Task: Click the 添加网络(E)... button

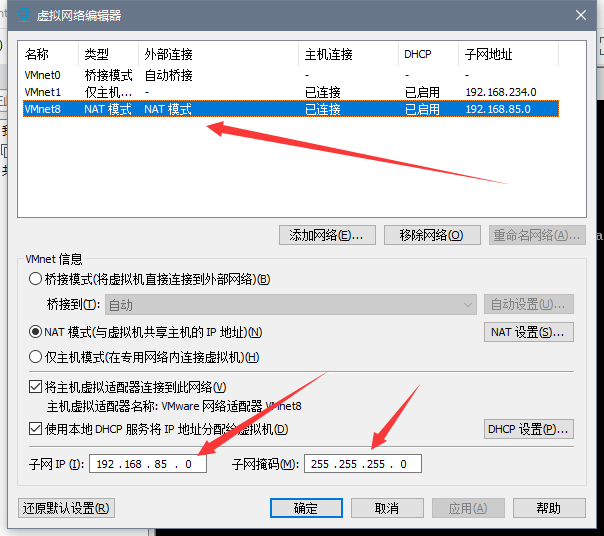Action: point(327,235)
